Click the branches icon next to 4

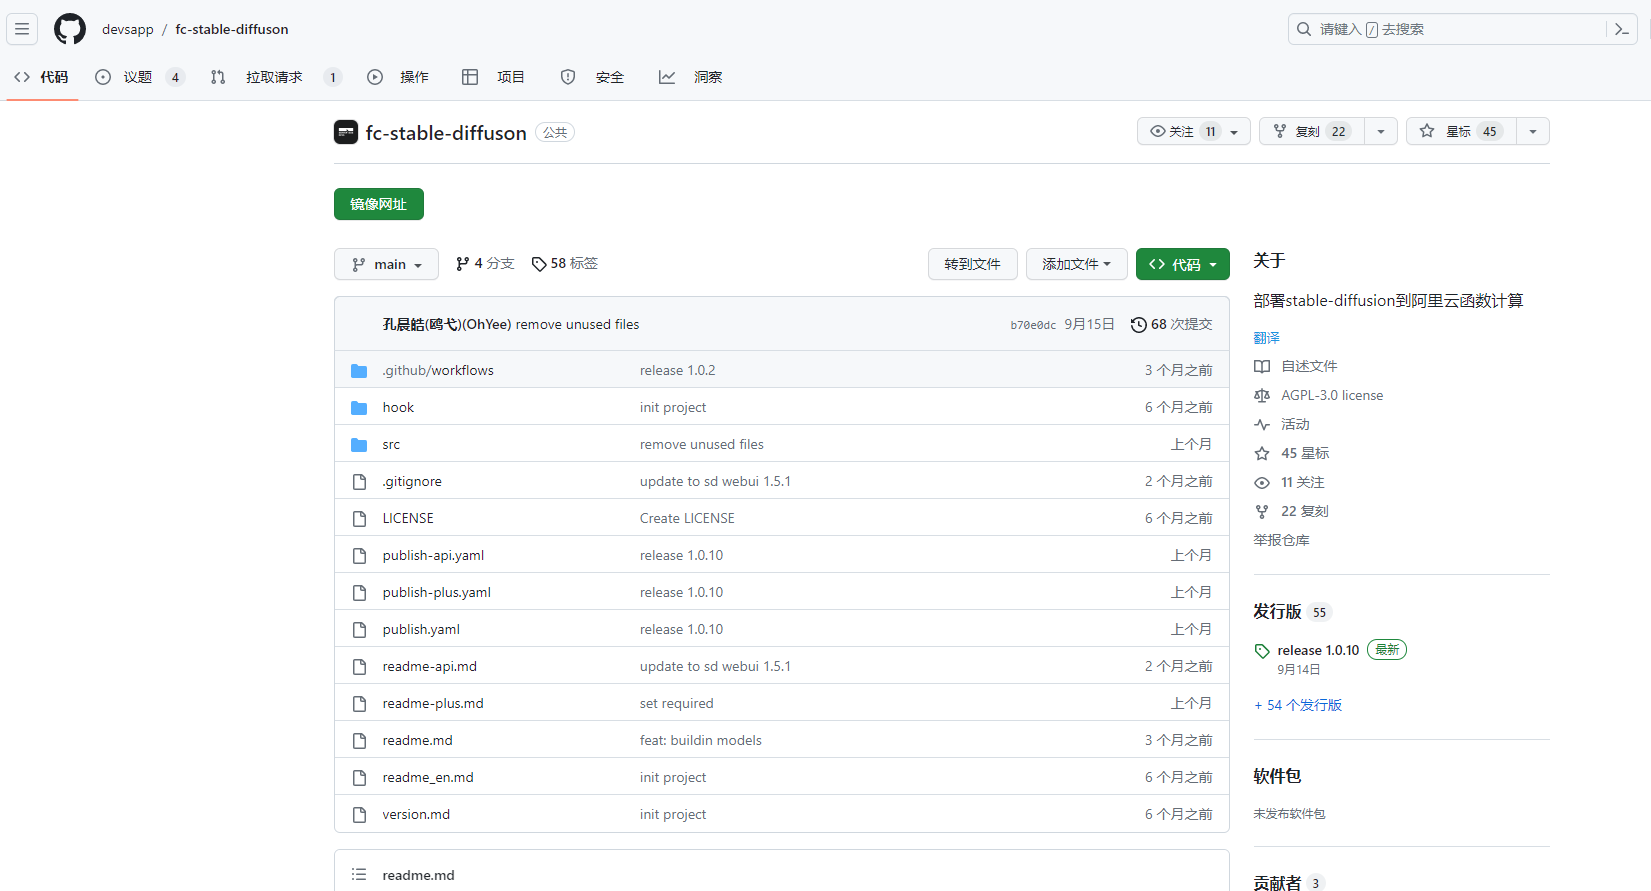tap(462, 264)
